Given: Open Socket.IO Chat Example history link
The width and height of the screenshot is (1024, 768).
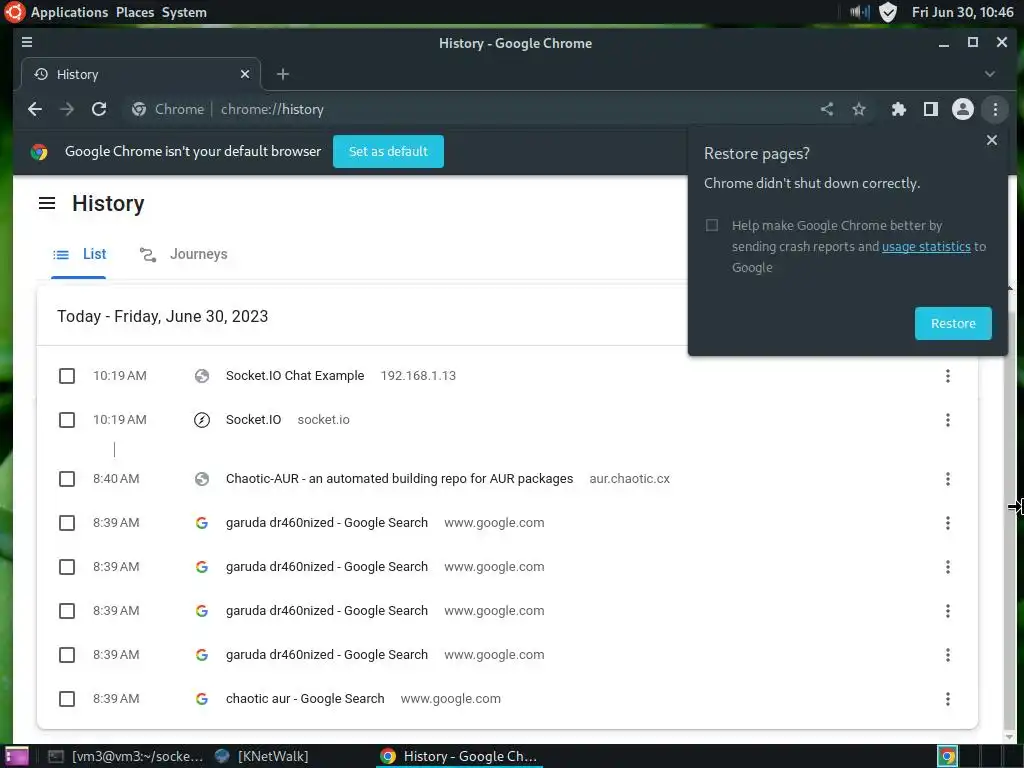Looking at the screenshot, I should pos(295,376).
